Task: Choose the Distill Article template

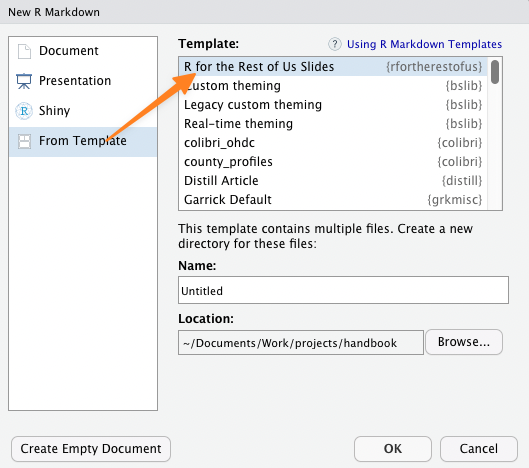Action: [333, 181]
